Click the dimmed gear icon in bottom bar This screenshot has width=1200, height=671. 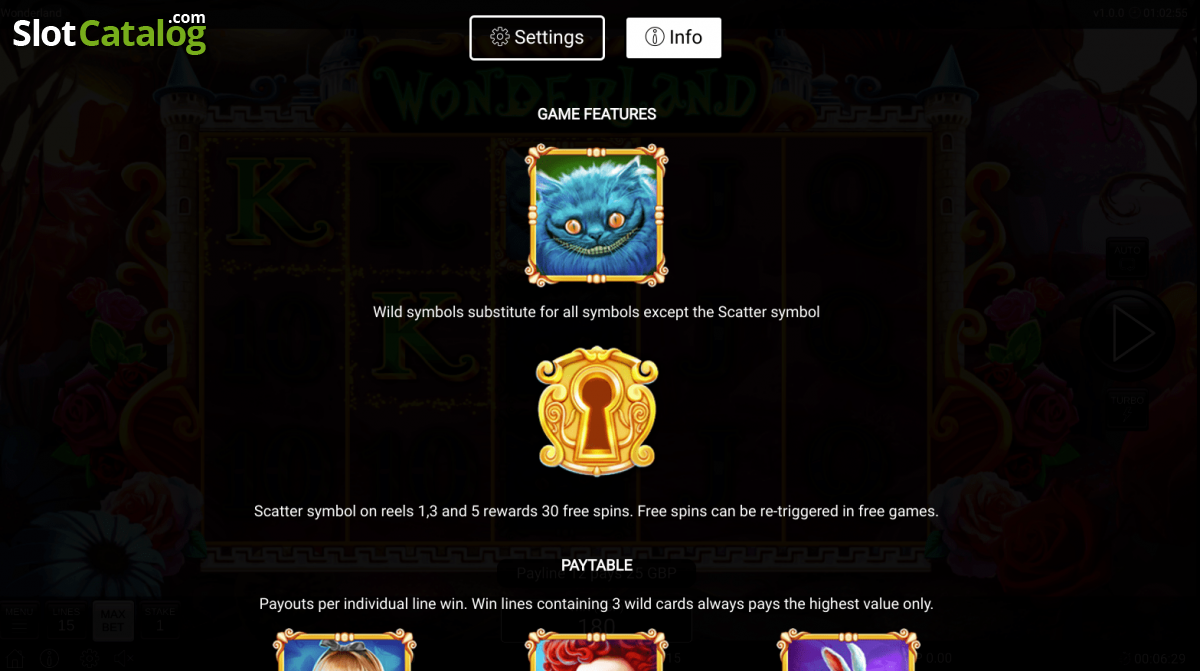point(89,659)
